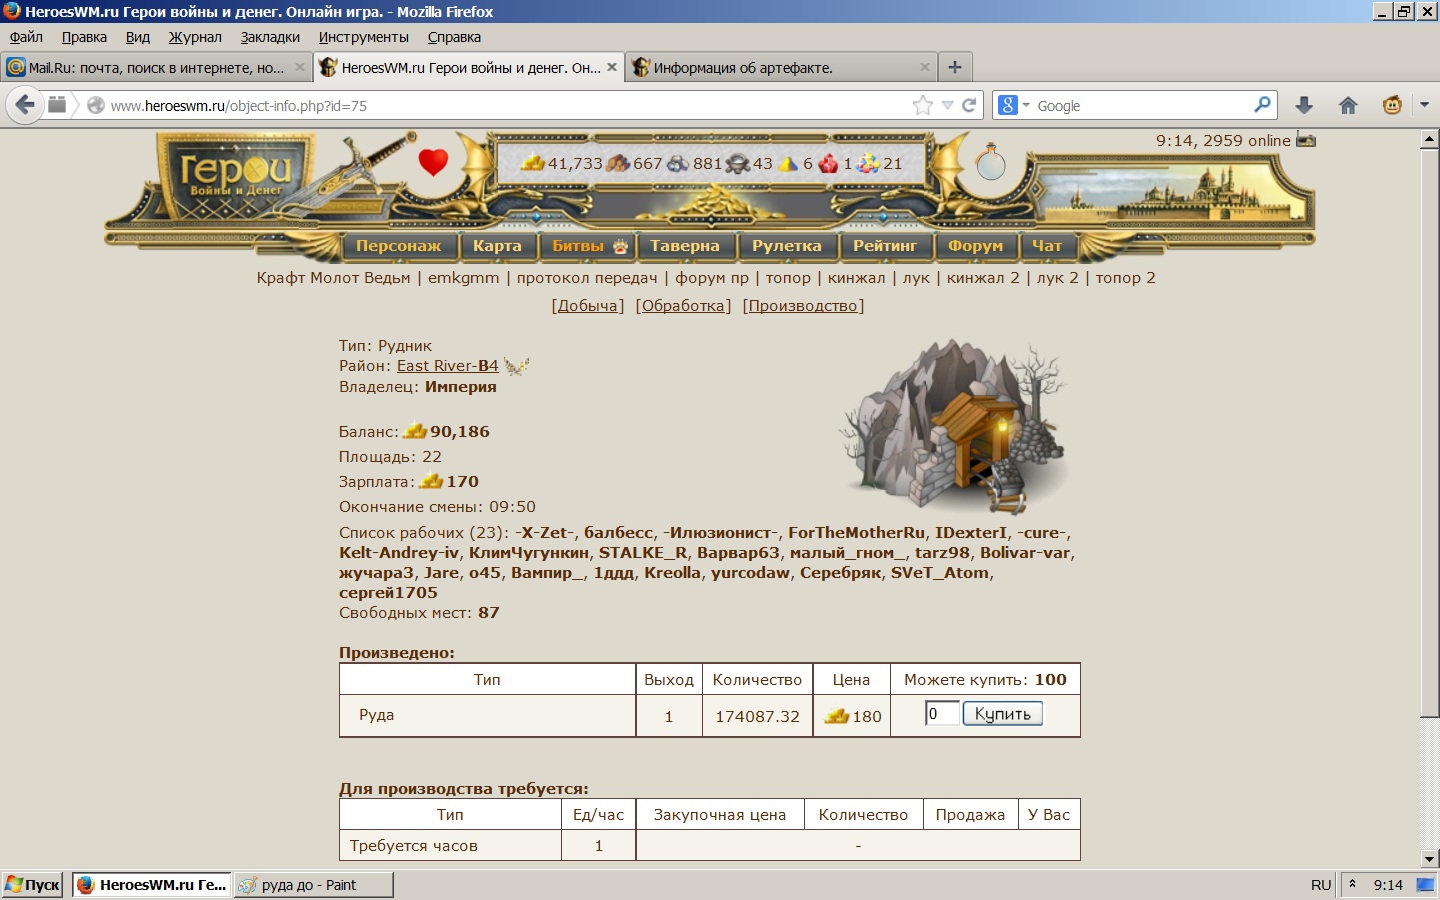Click the red heart health icon
The height and width of the screenshot is (900, 1440).
pos(433,161)
